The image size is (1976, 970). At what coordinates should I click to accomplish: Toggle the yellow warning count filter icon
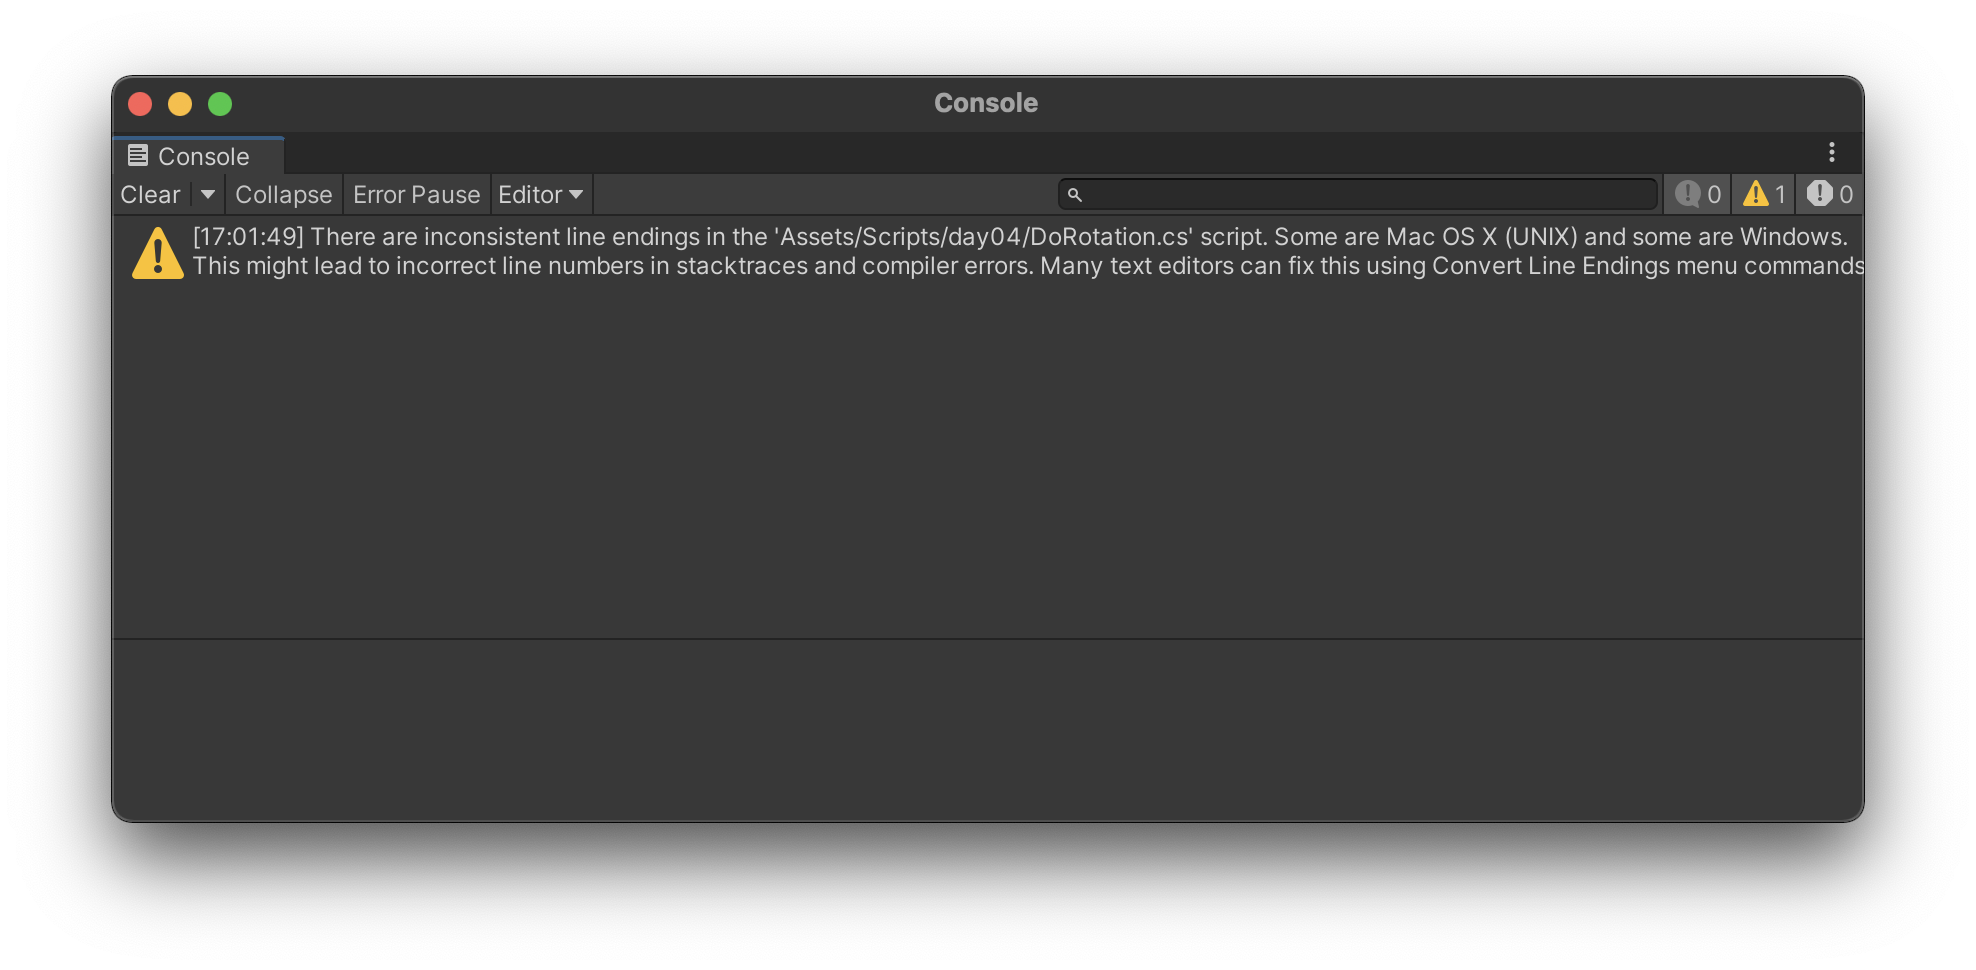(x=1762, y=194)
